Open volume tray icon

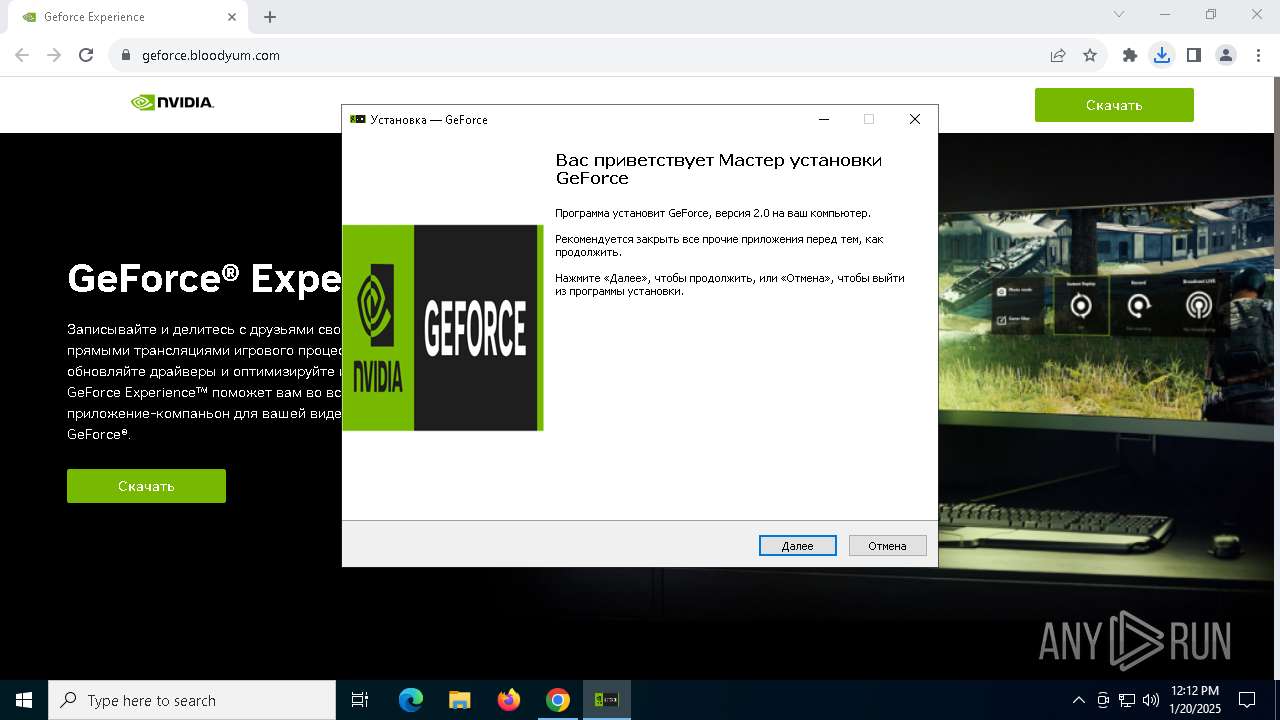click(1151, 700)
